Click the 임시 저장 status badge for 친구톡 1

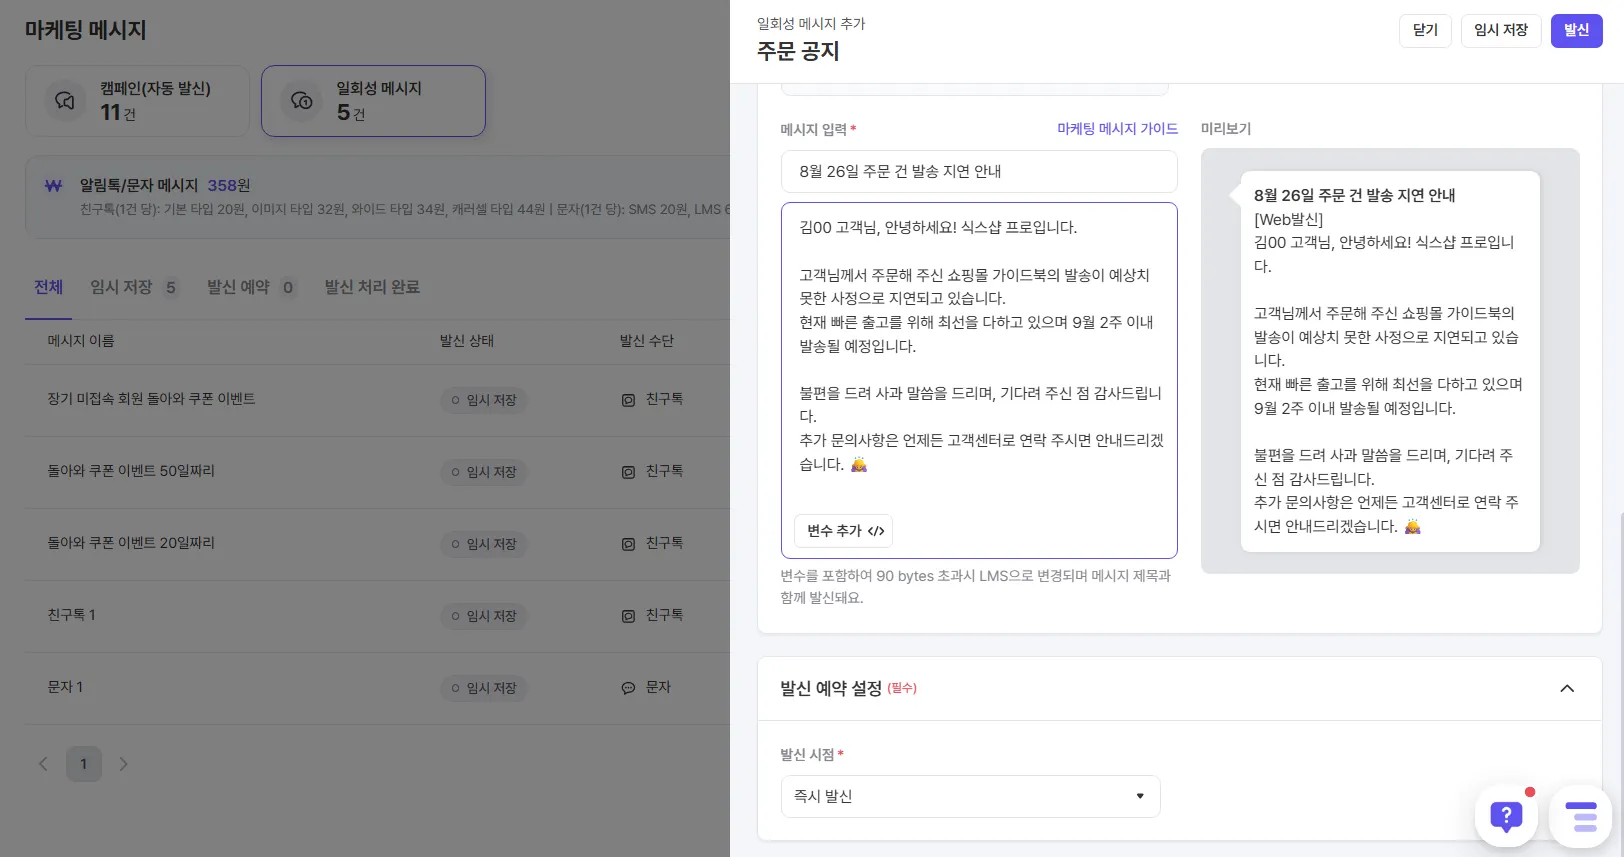[484, 616]
